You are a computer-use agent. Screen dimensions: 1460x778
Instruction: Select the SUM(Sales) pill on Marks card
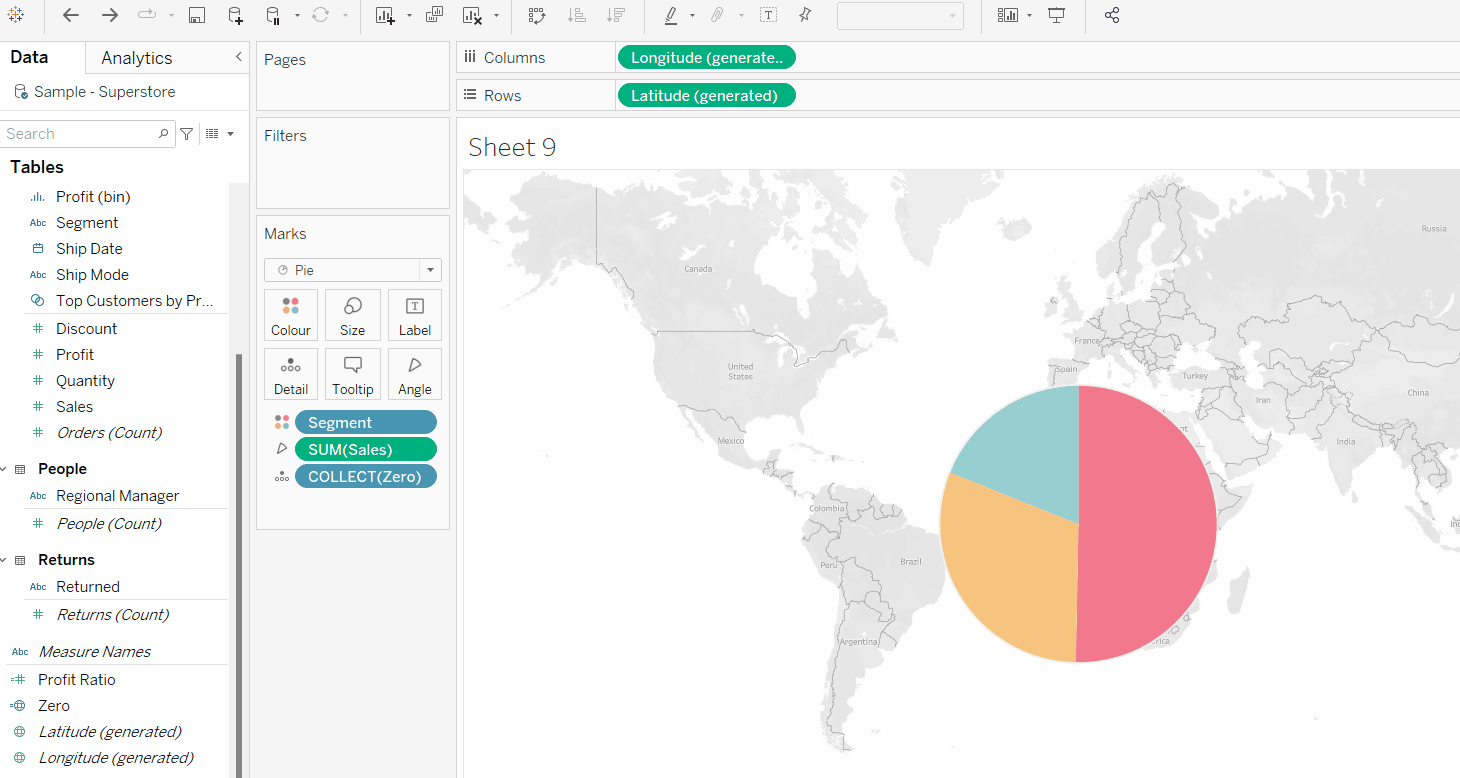click(x=366, y=449)
